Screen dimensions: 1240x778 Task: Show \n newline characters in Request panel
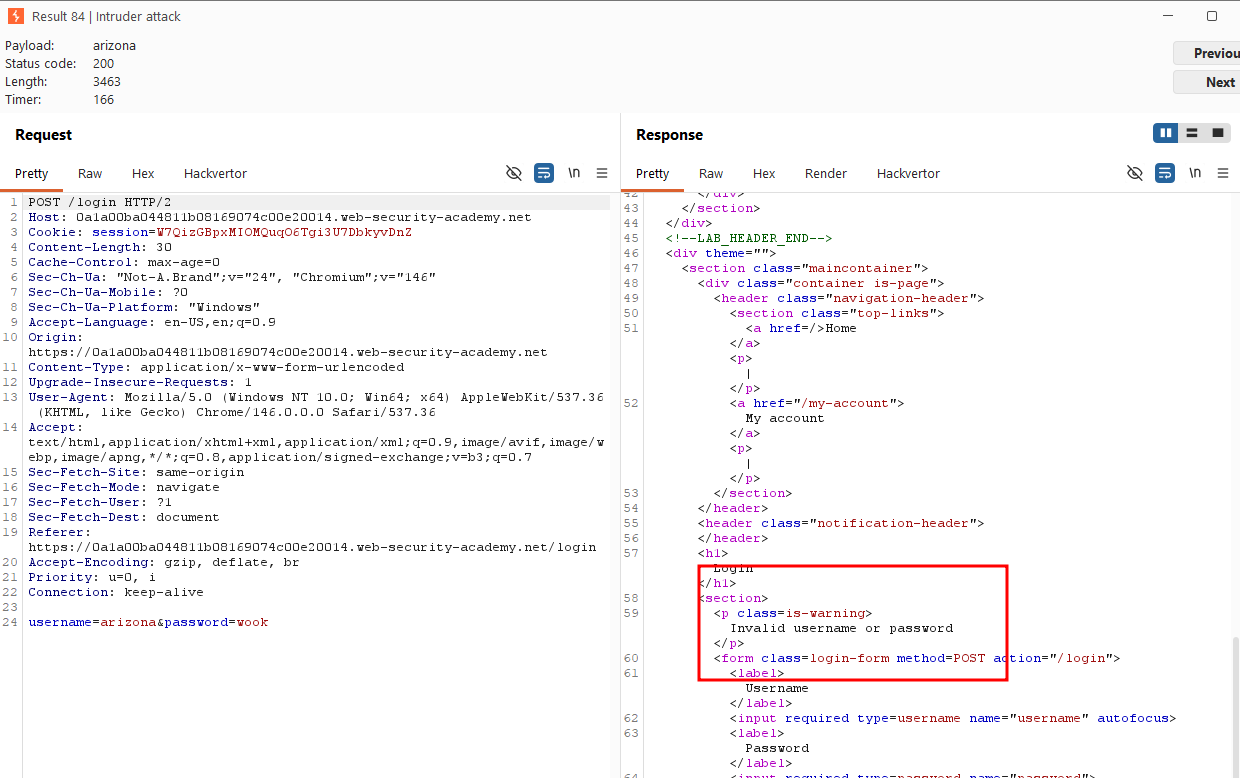[x=574, y=173]
